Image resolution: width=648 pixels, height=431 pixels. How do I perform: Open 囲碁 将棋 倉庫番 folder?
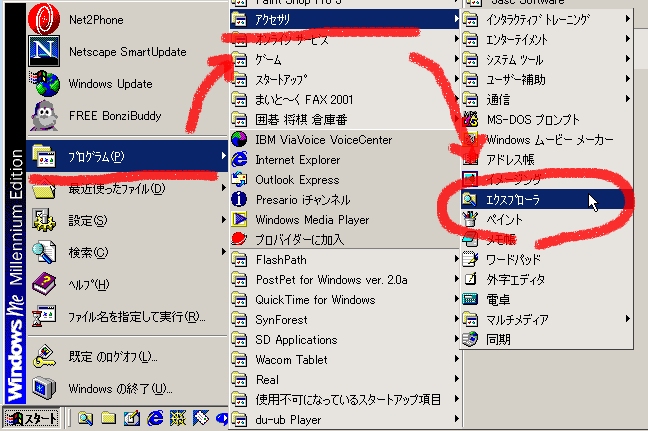tap(344, 119)
